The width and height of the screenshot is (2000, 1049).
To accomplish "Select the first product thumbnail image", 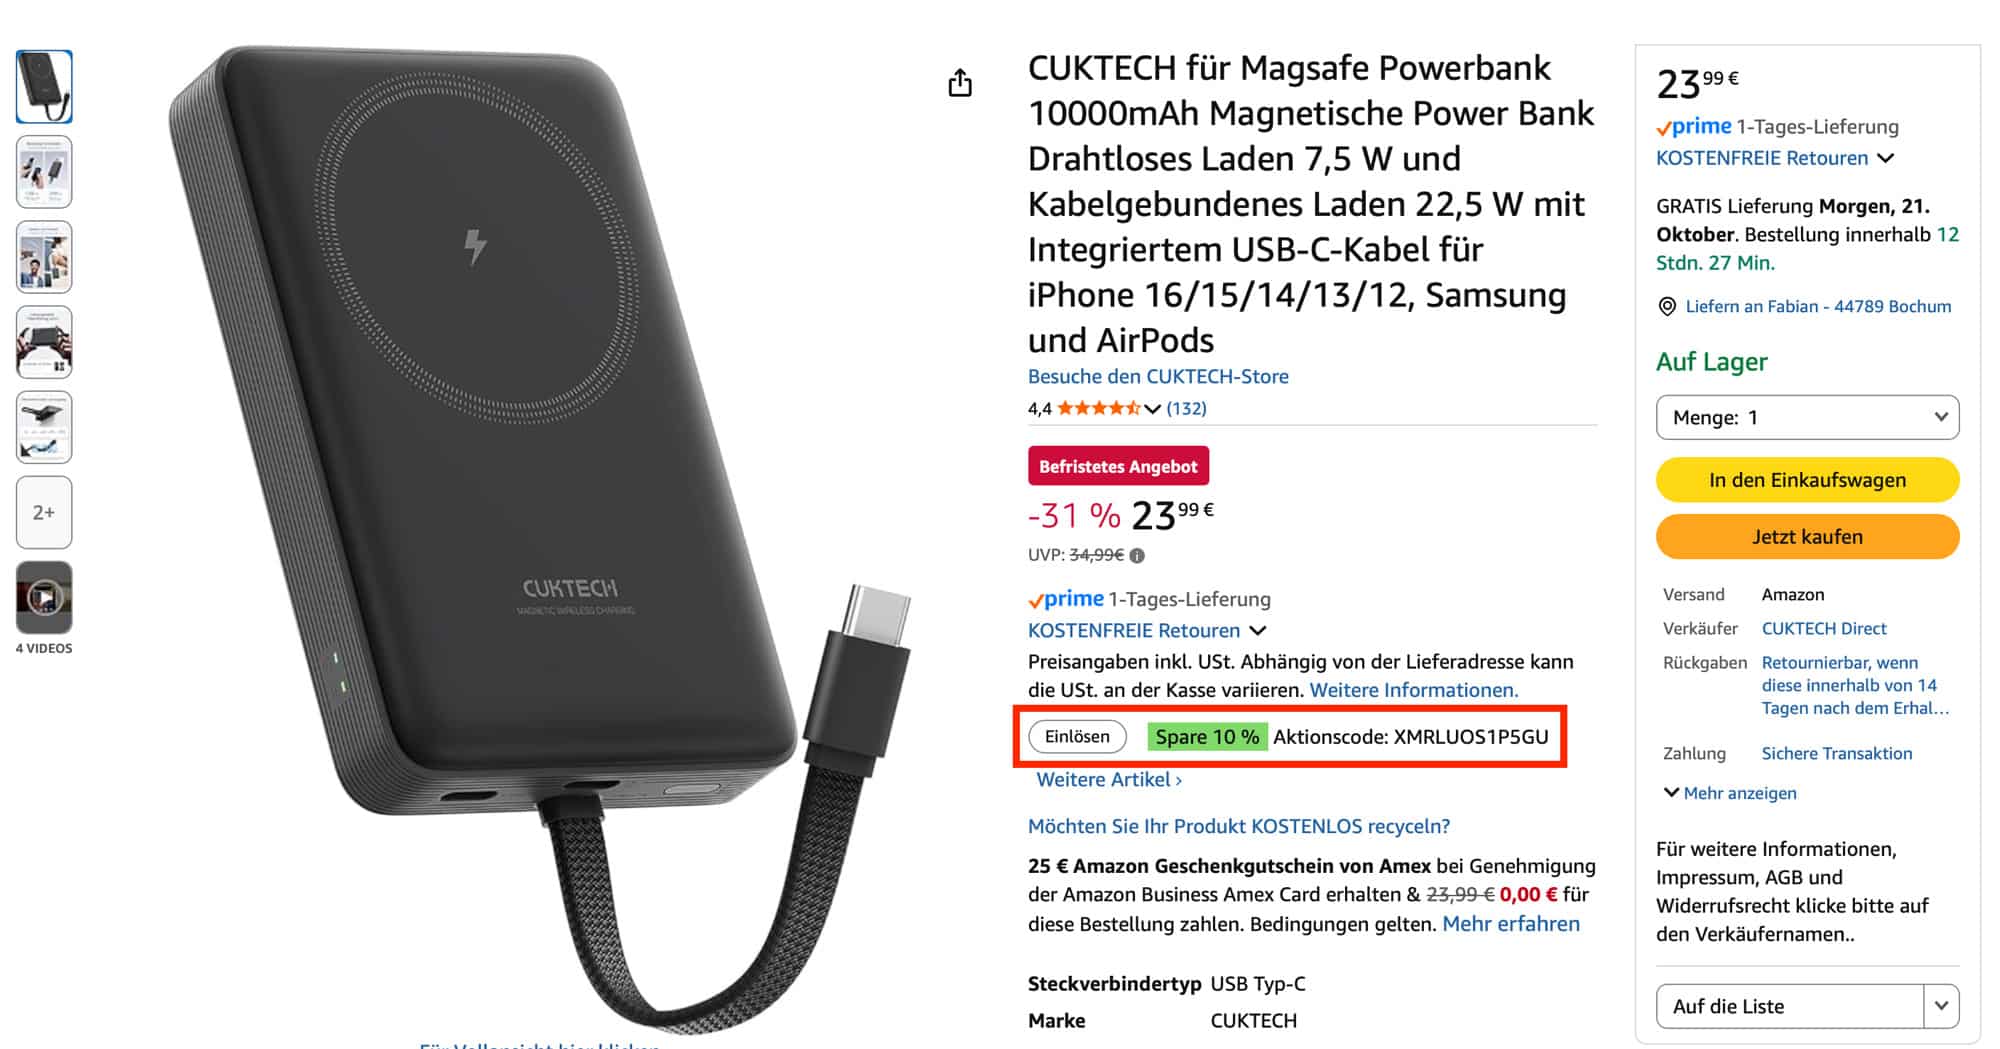I will tap(44, 87).
